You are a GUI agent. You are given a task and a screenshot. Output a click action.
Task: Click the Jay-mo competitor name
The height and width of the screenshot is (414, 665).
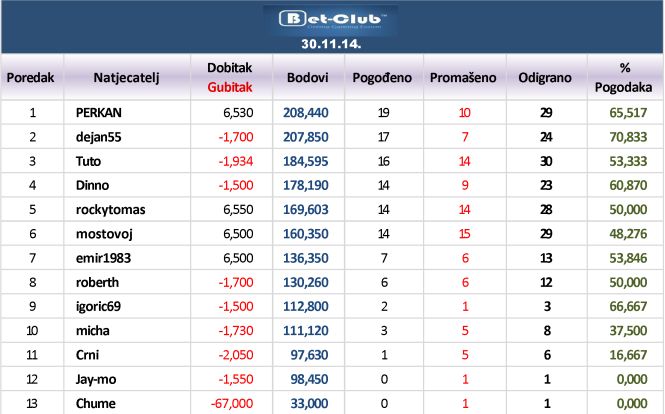96,379
